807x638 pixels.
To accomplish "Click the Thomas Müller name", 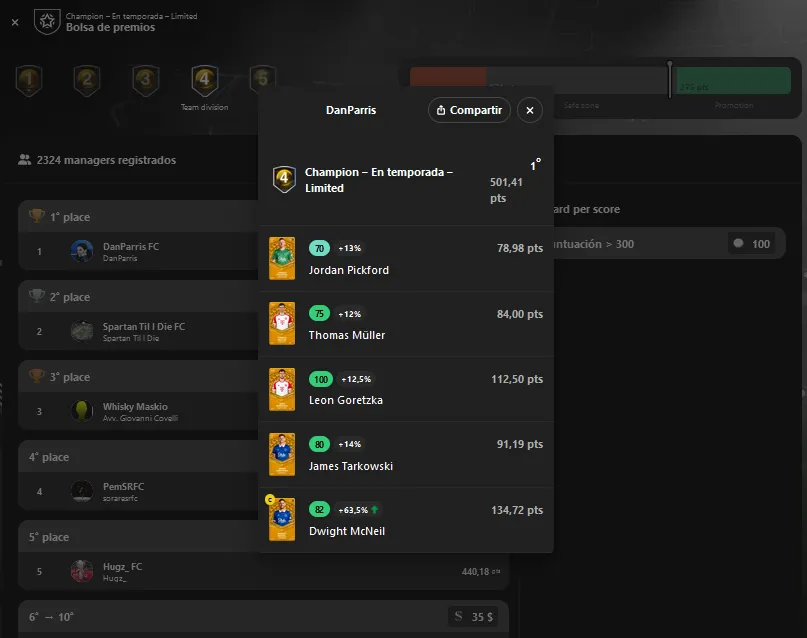I will [x=347, y=335].
